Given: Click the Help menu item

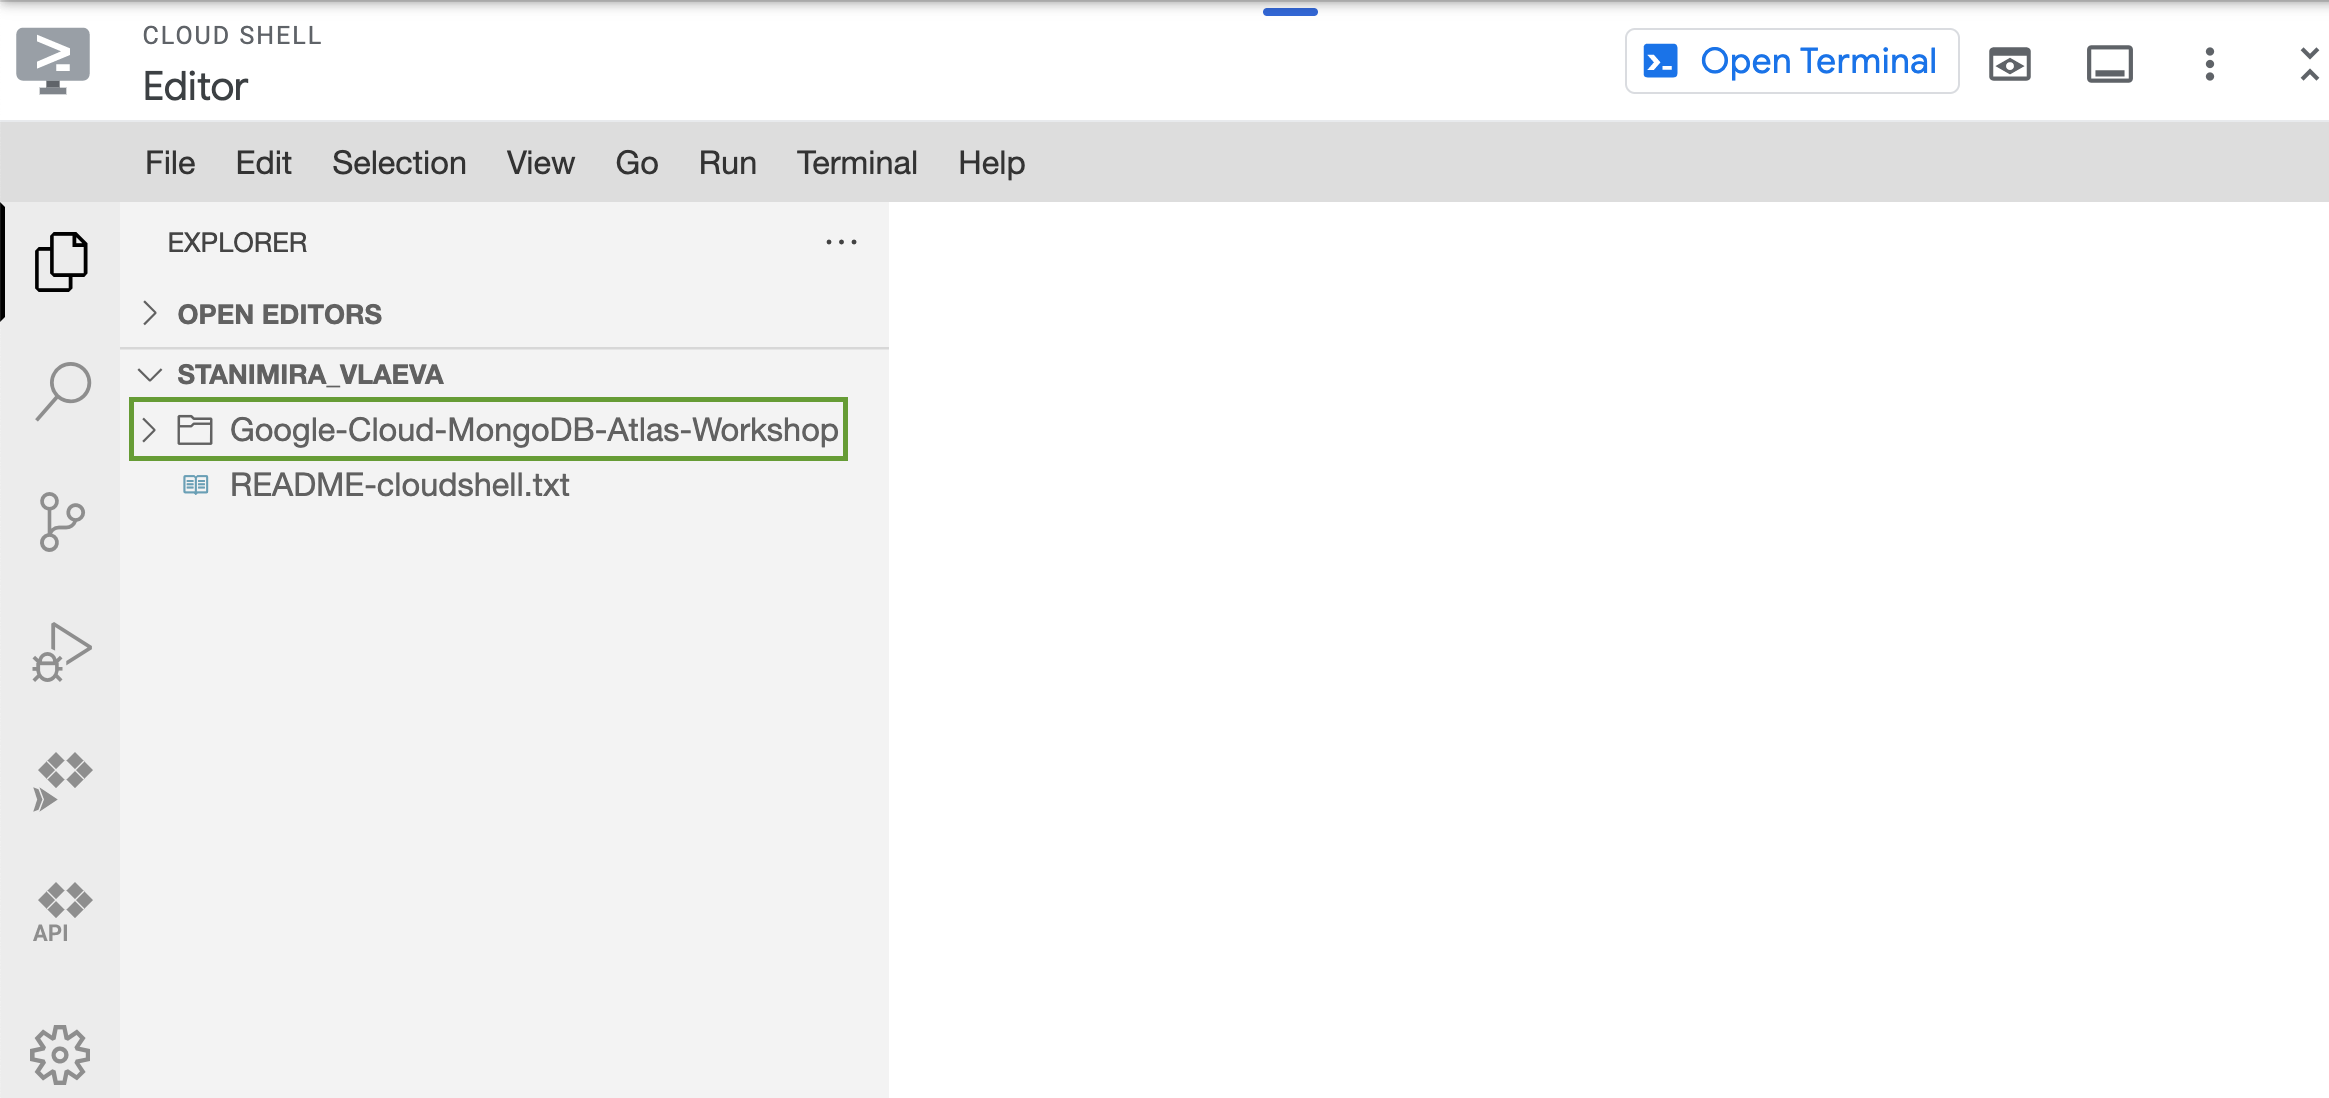Looking at the screenshot, I should click(x=991, y=163).
